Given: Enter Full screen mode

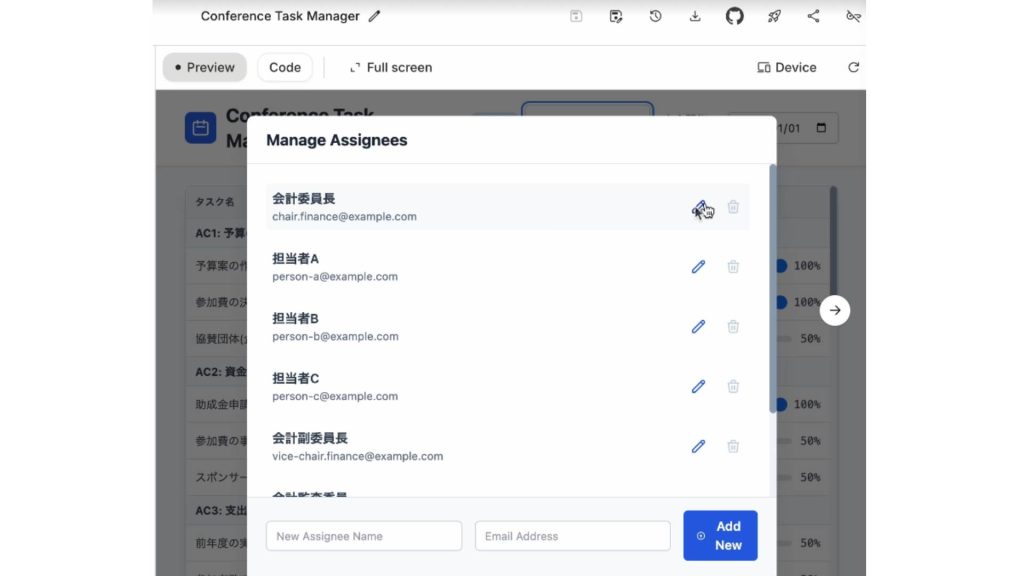Looking at the screenshot, I should tap(391, 68).
